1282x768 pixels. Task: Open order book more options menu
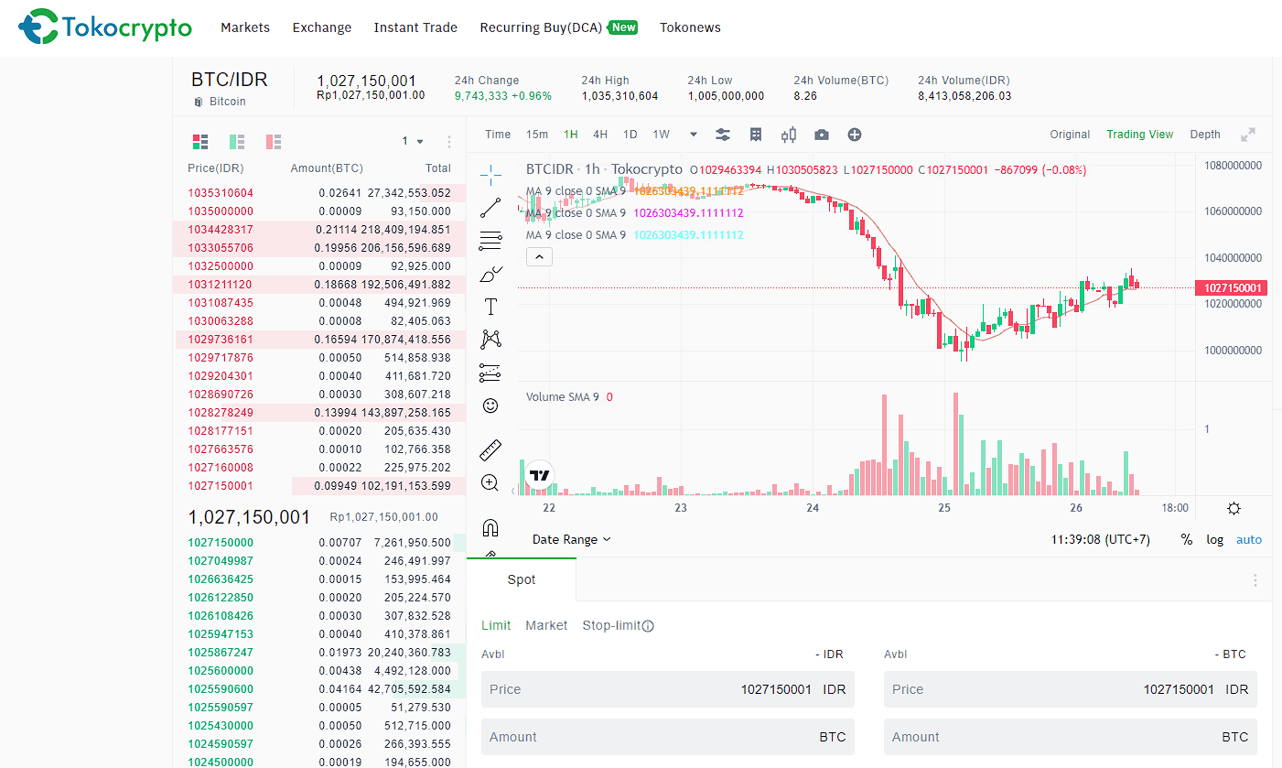[449, 142]
